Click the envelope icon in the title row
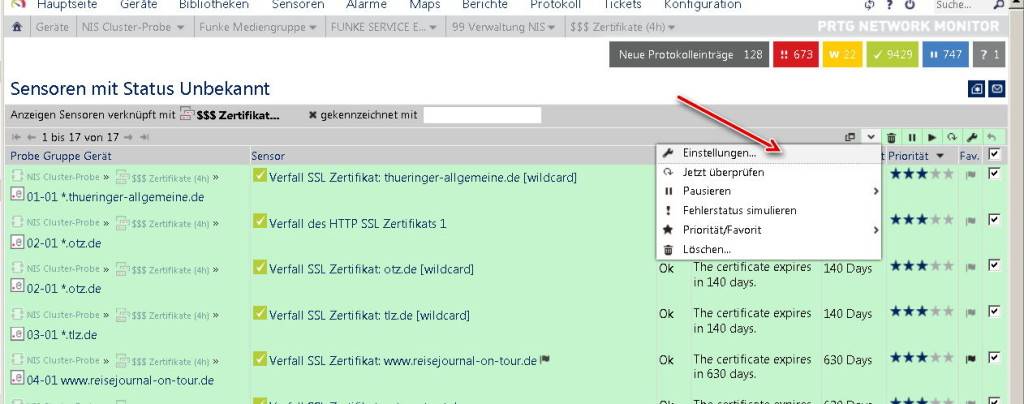Image resolution: width=1024 pixels, height=404 pixels. pos(997,89)
